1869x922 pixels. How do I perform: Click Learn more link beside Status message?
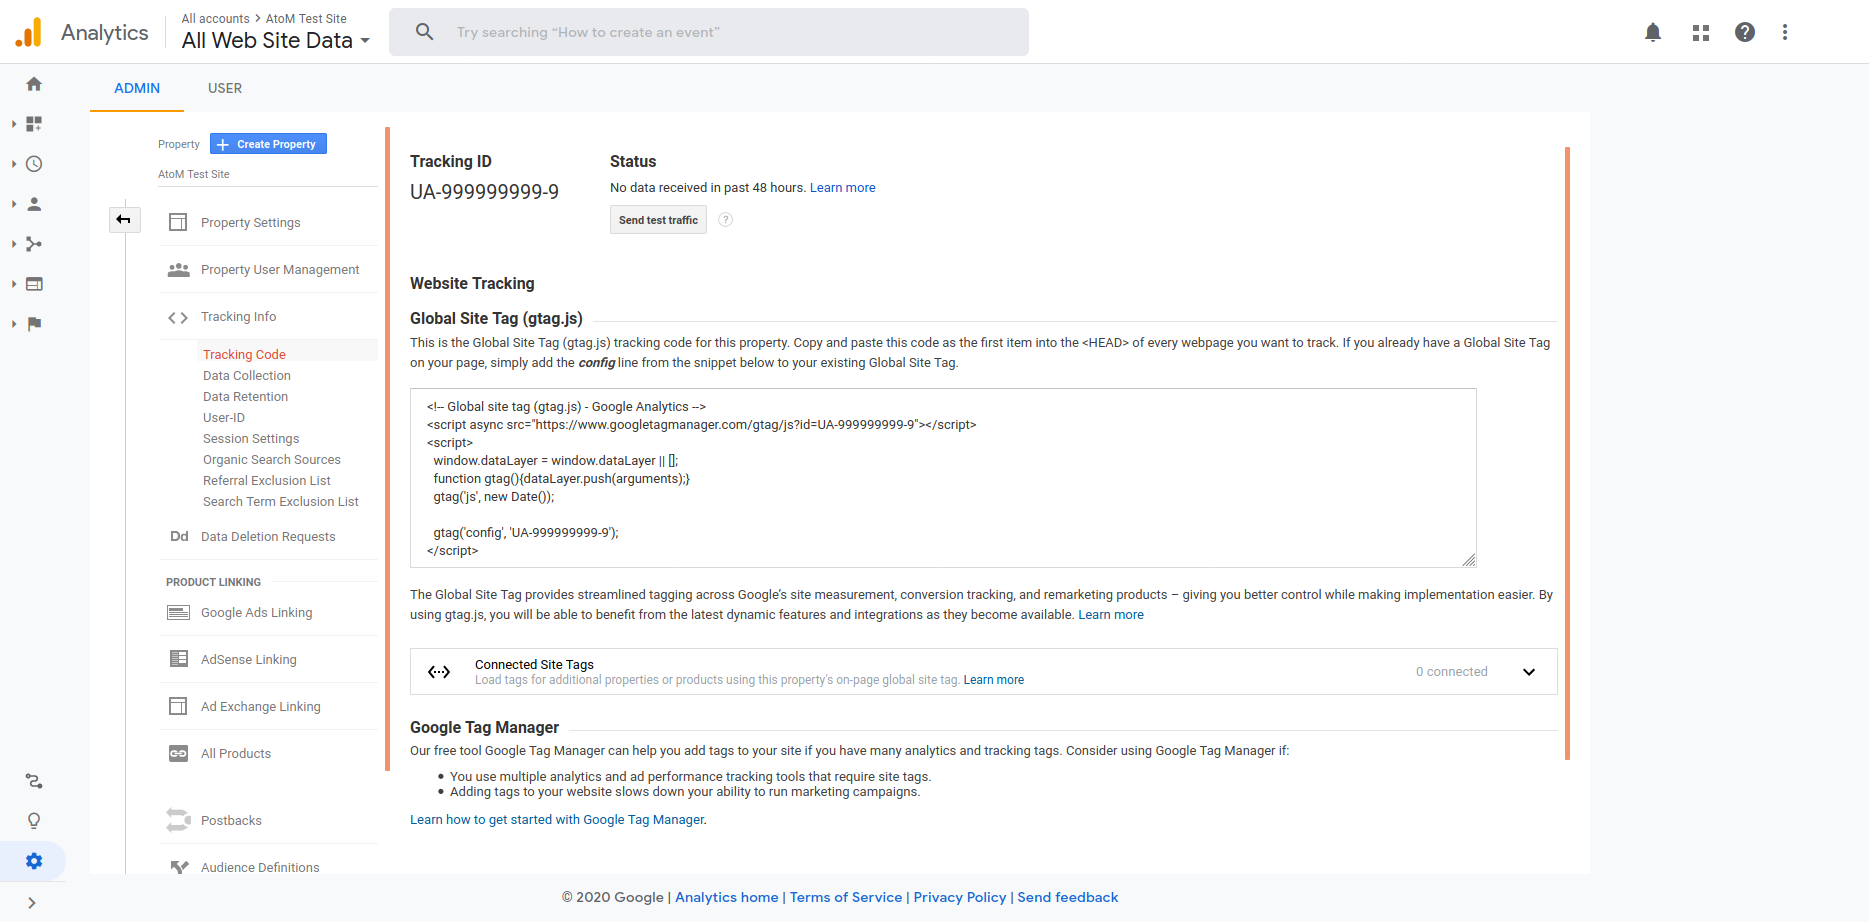click(842, 188)
